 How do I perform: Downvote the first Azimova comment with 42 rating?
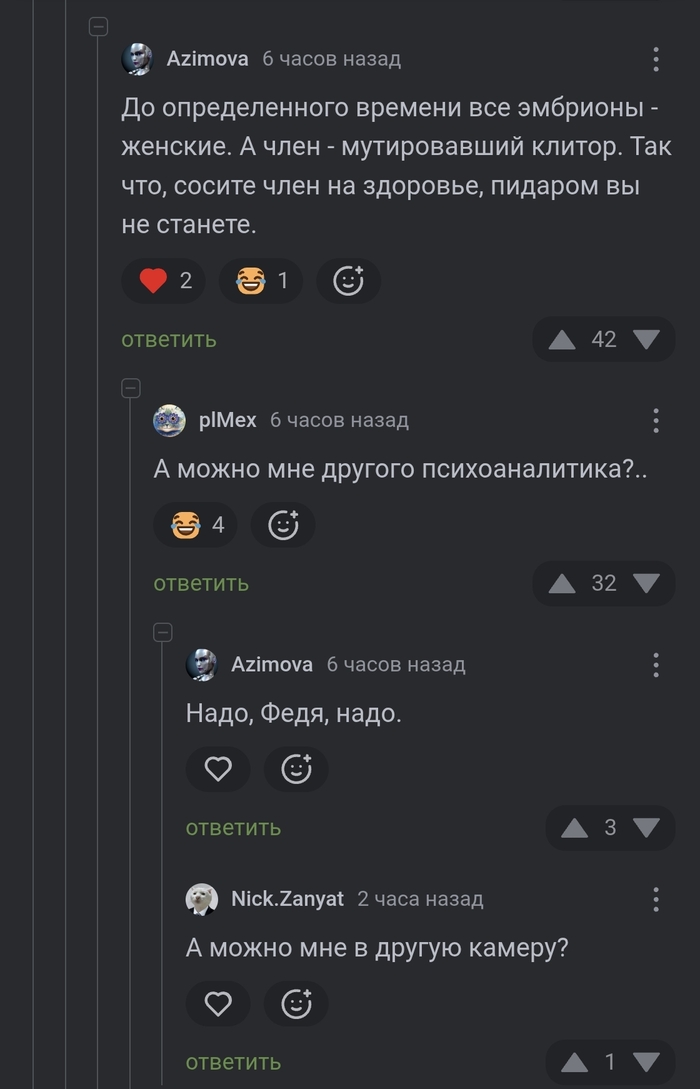[647, 340]
